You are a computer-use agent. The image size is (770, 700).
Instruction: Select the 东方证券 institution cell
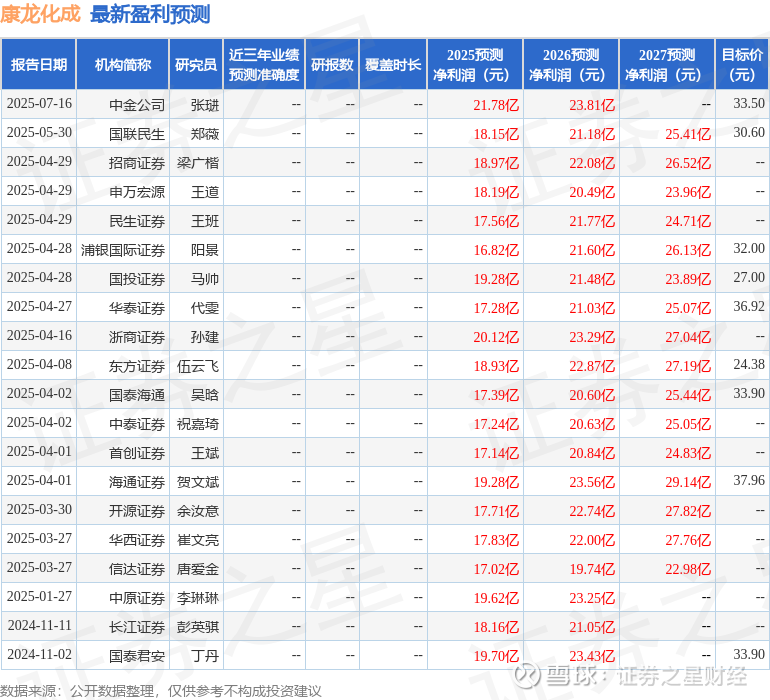point(123,365)
